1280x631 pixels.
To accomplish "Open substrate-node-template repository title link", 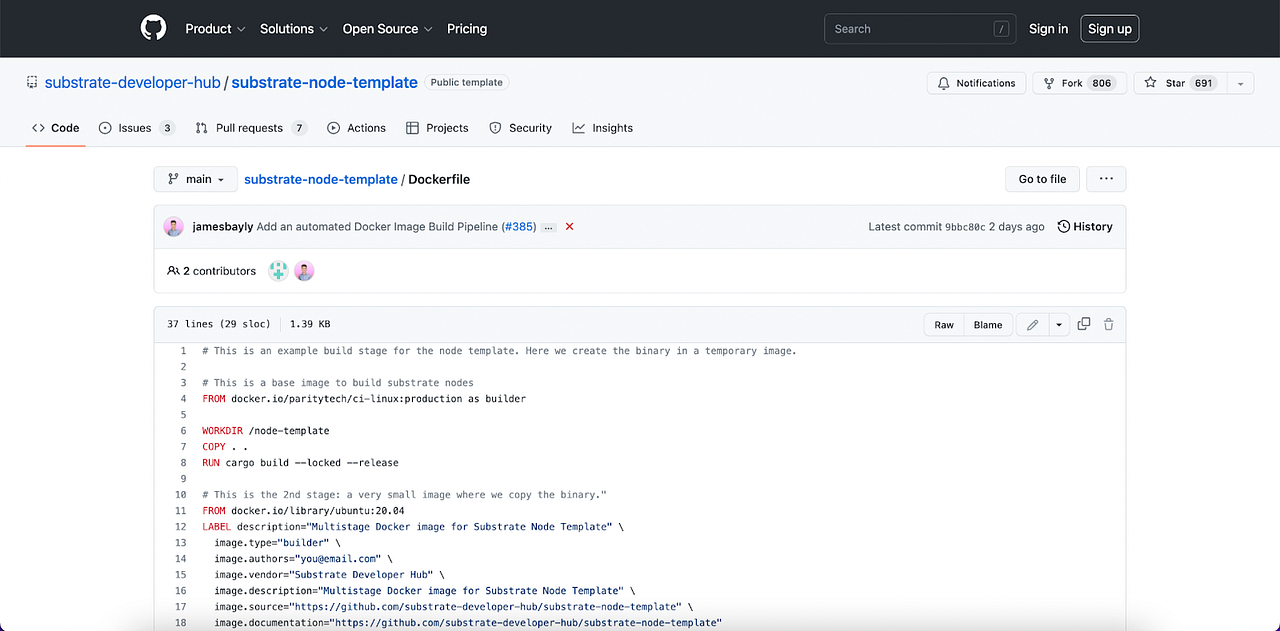I will click(324, 83).
